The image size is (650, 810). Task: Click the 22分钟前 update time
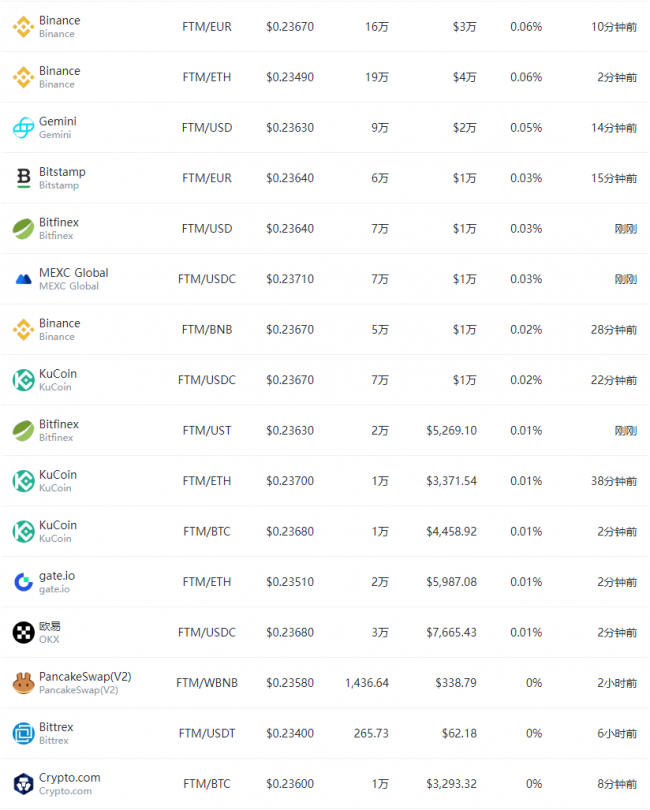pyautogui.click(x=614, y=380)
